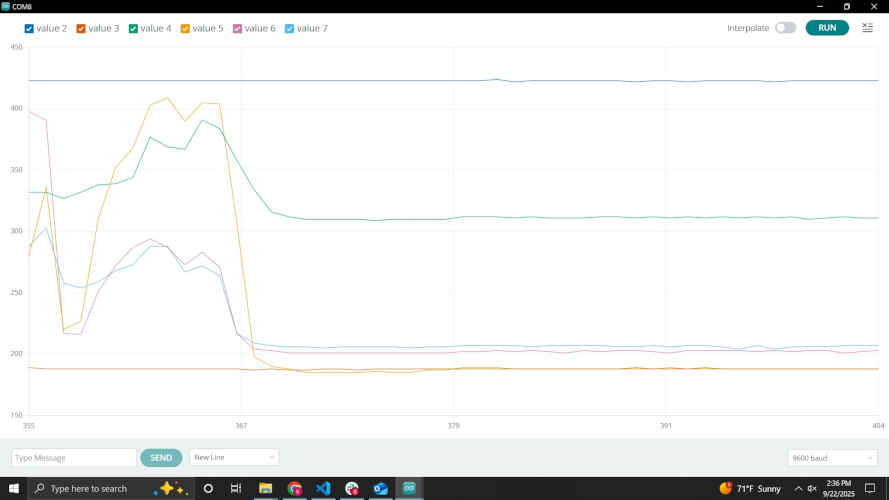Focus the Type Message input field
This screenshot has width=889, height=500.
coord(74,457)
